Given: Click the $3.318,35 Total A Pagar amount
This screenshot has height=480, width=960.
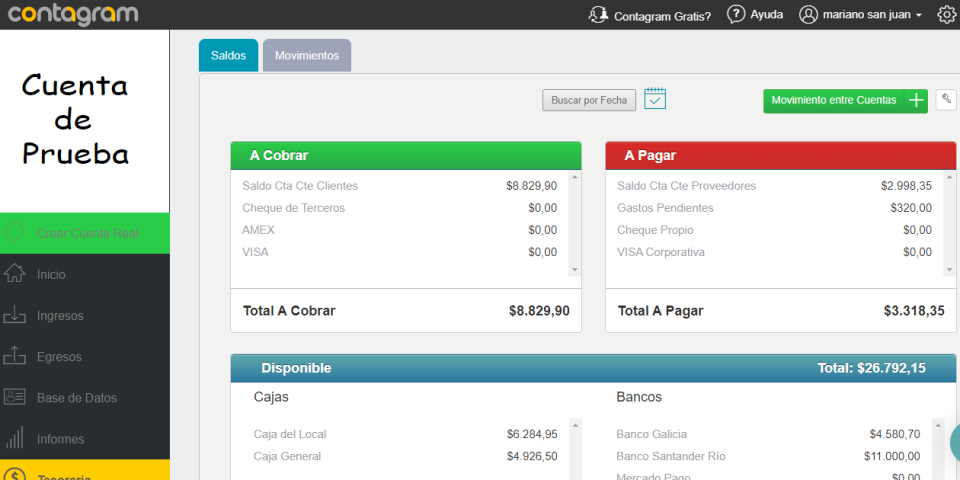Looking at the screenshot, I should (x=914, y=310).
